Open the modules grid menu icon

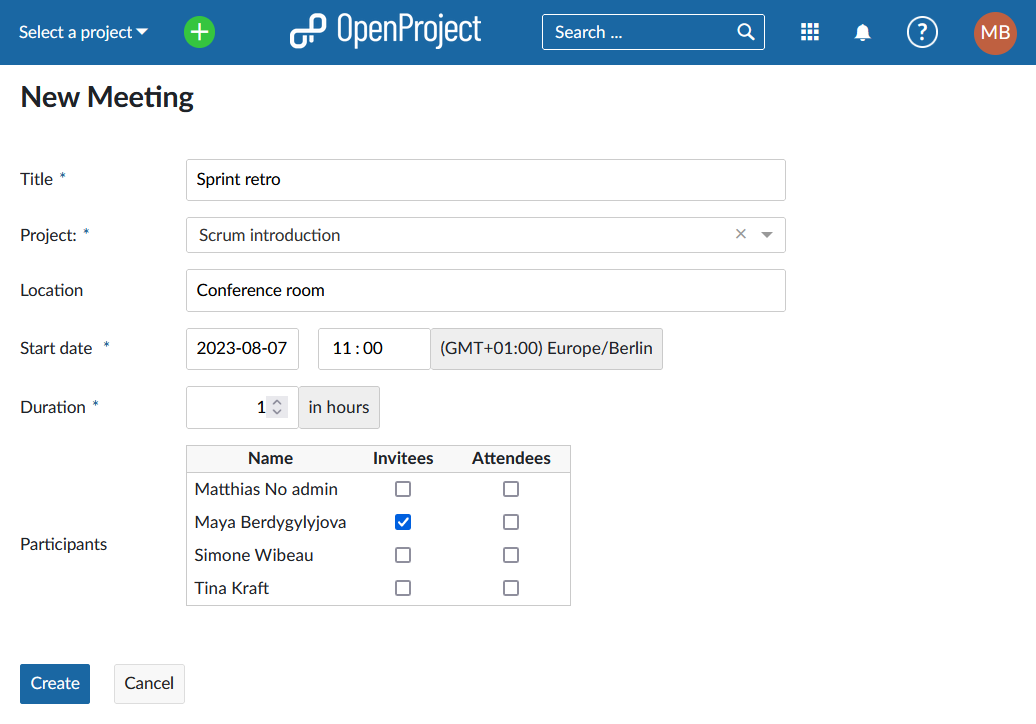pyautogui.click(x=810, y=32)
